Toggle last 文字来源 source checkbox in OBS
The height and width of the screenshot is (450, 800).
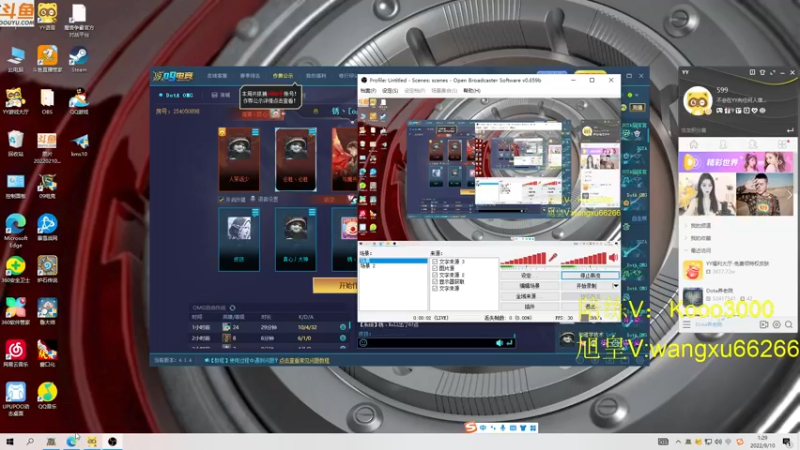point(435,288)
